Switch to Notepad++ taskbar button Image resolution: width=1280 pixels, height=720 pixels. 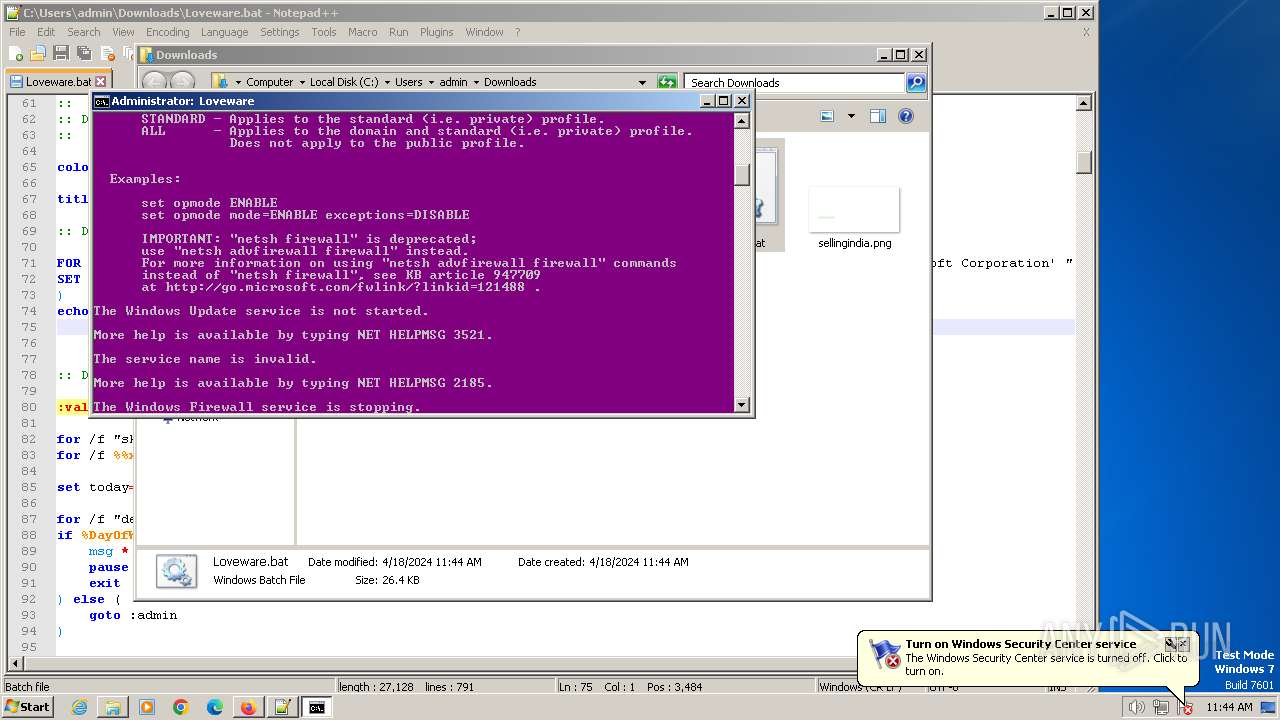click(283, 707)
